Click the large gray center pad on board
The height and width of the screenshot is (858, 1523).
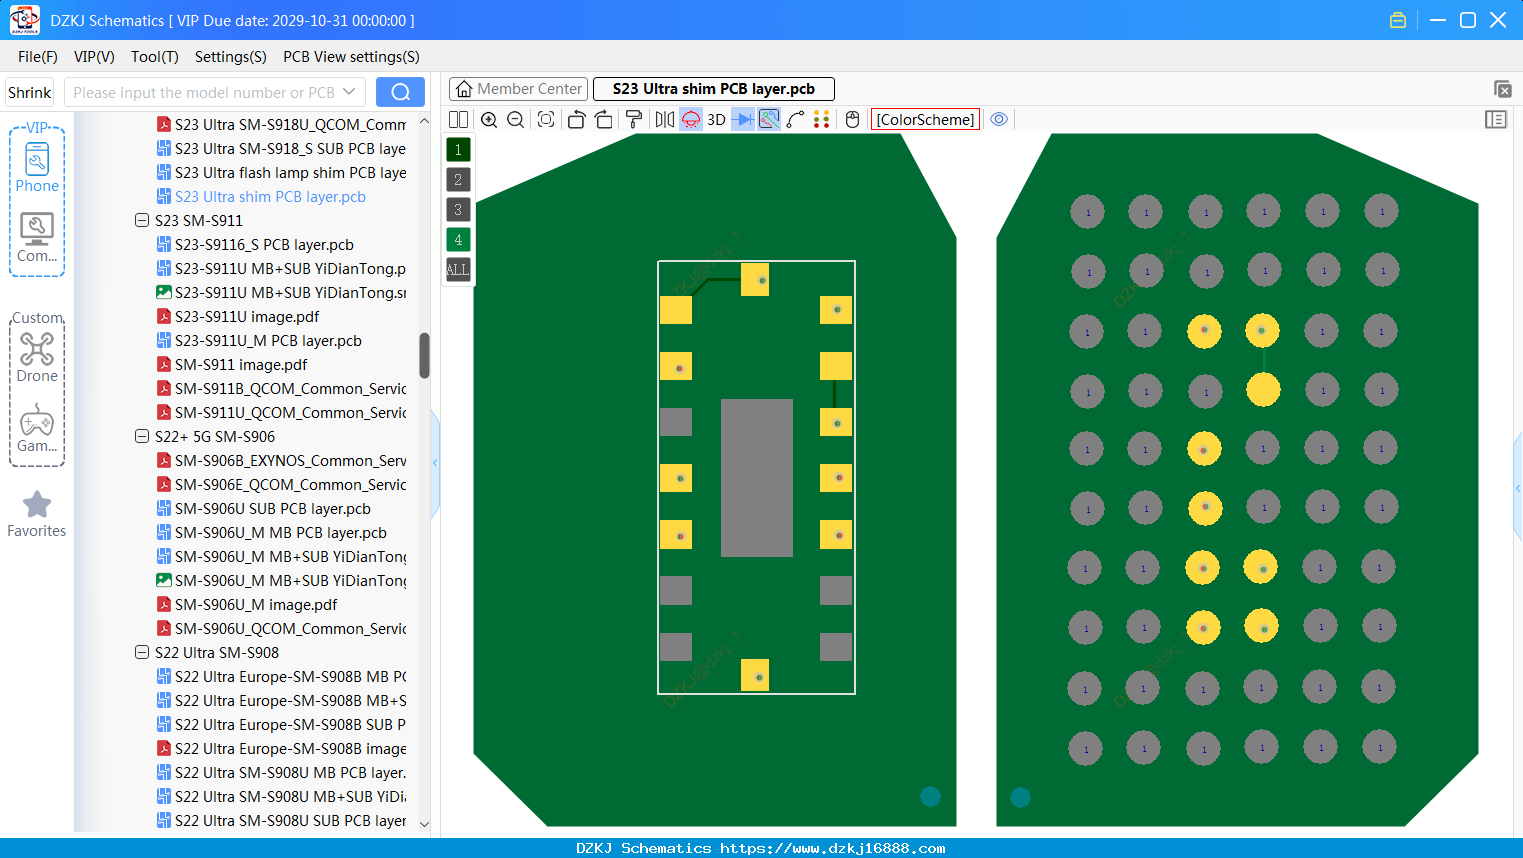click(757, 478)
